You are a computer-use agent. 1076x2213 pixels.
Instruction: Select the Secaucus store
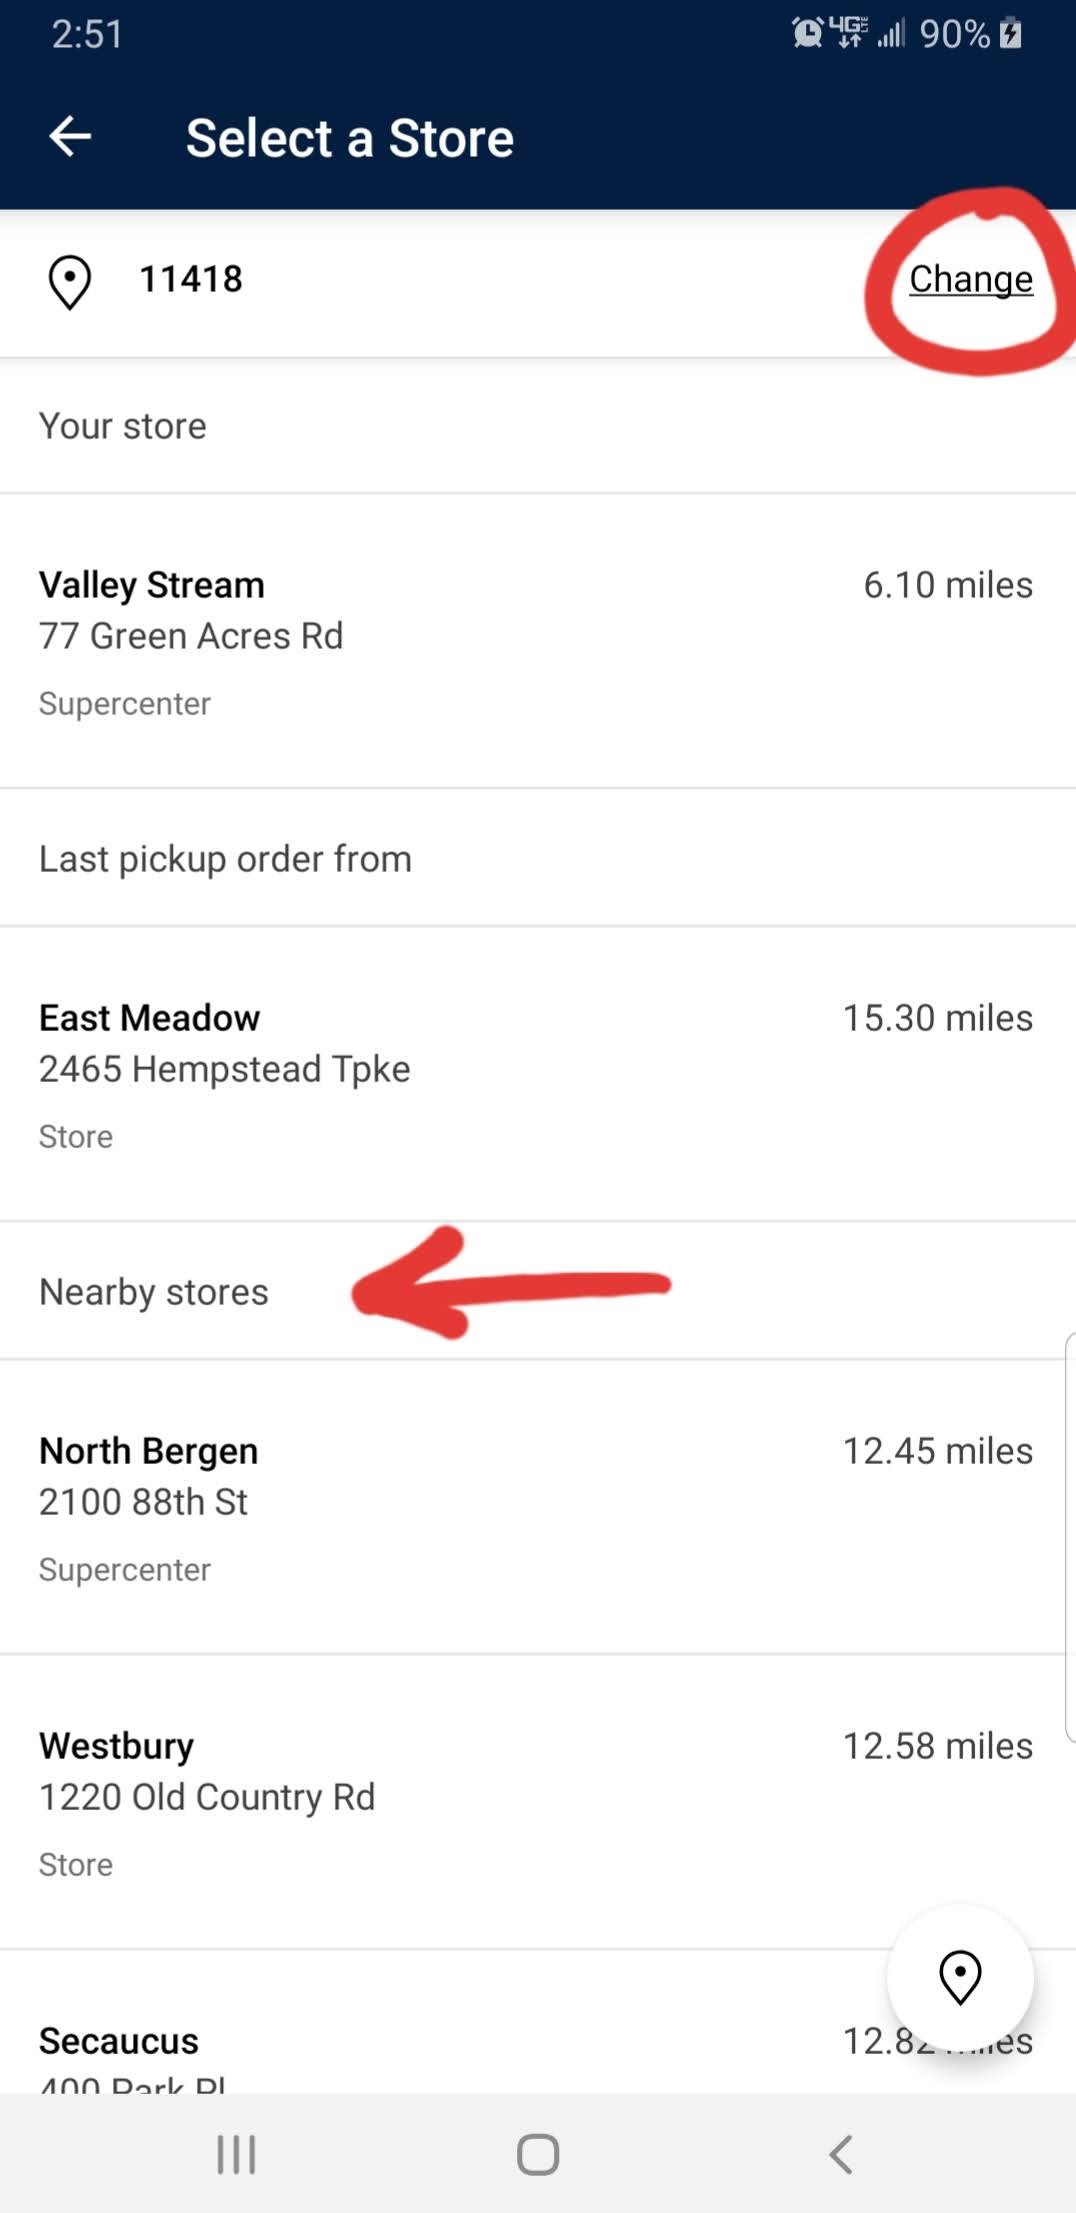[119, 2041]
